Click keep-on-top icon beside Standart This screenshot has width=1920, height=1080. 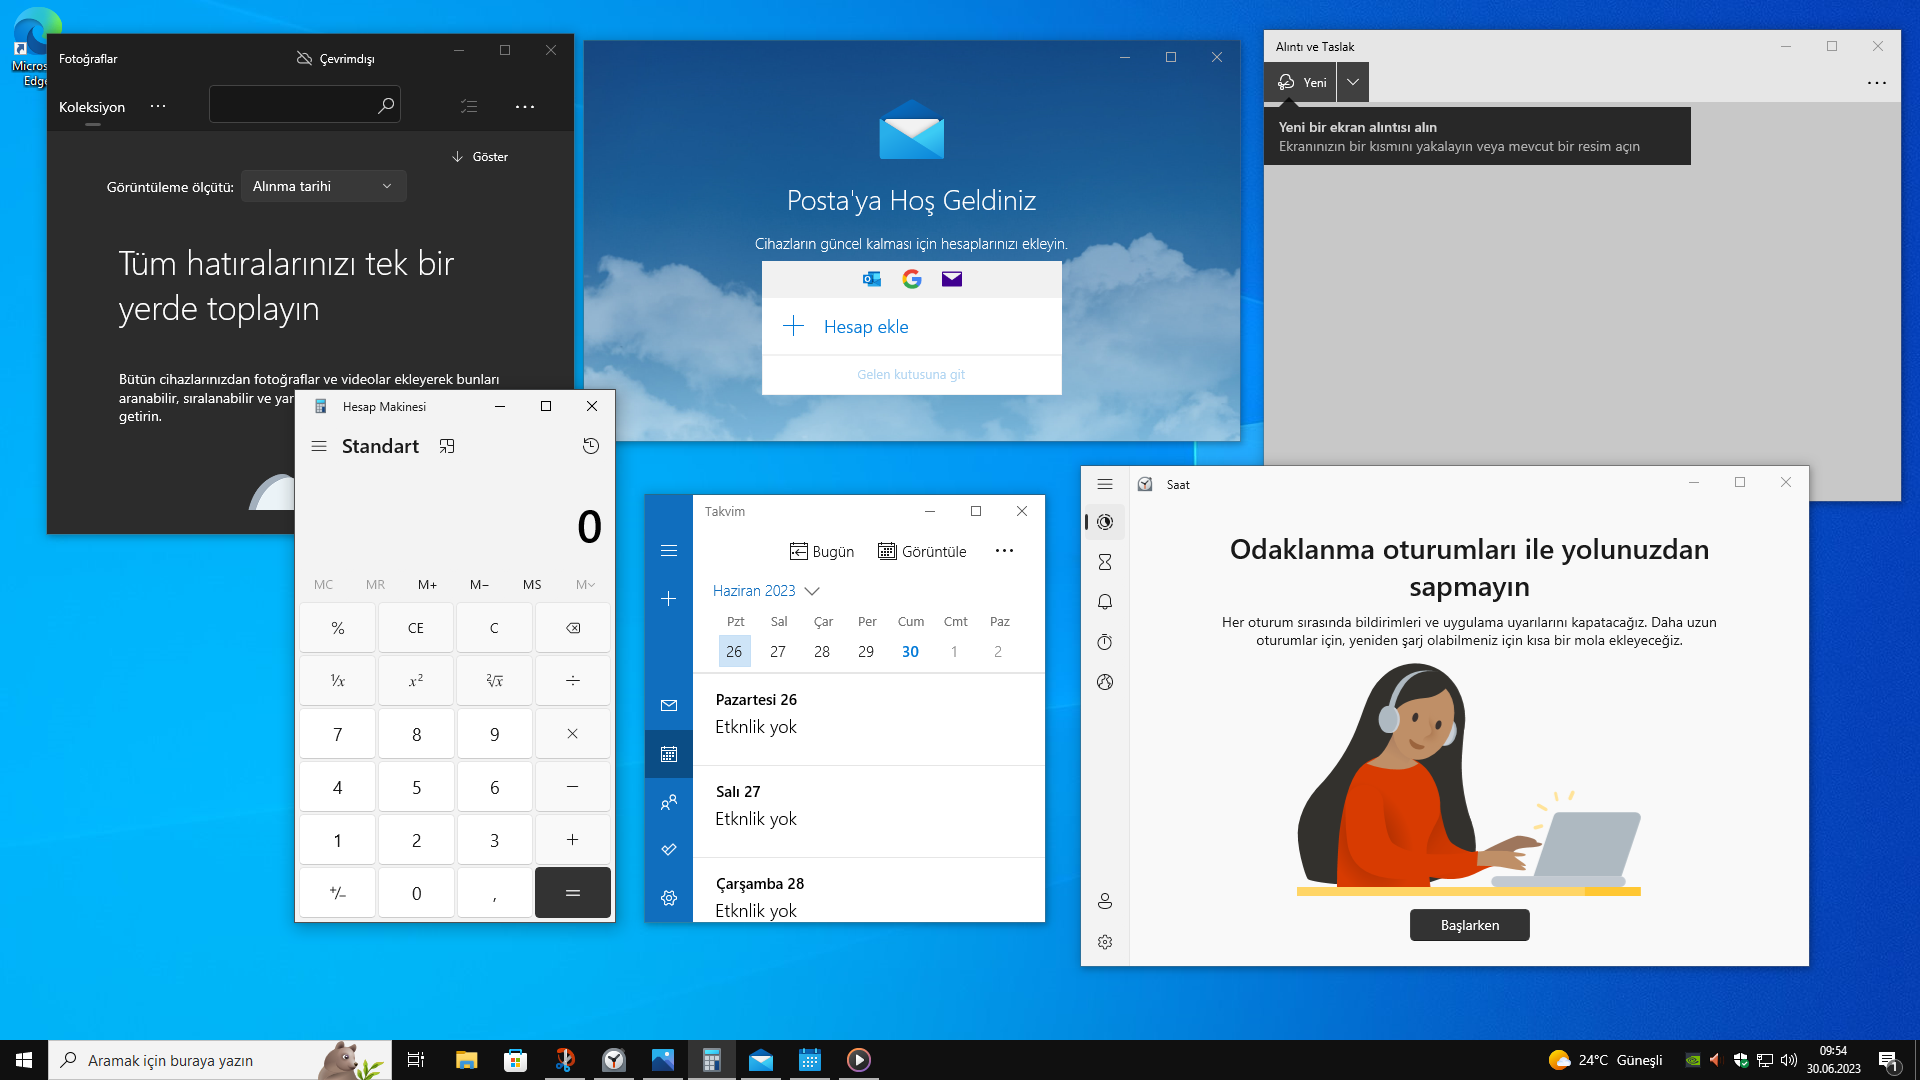447,446
